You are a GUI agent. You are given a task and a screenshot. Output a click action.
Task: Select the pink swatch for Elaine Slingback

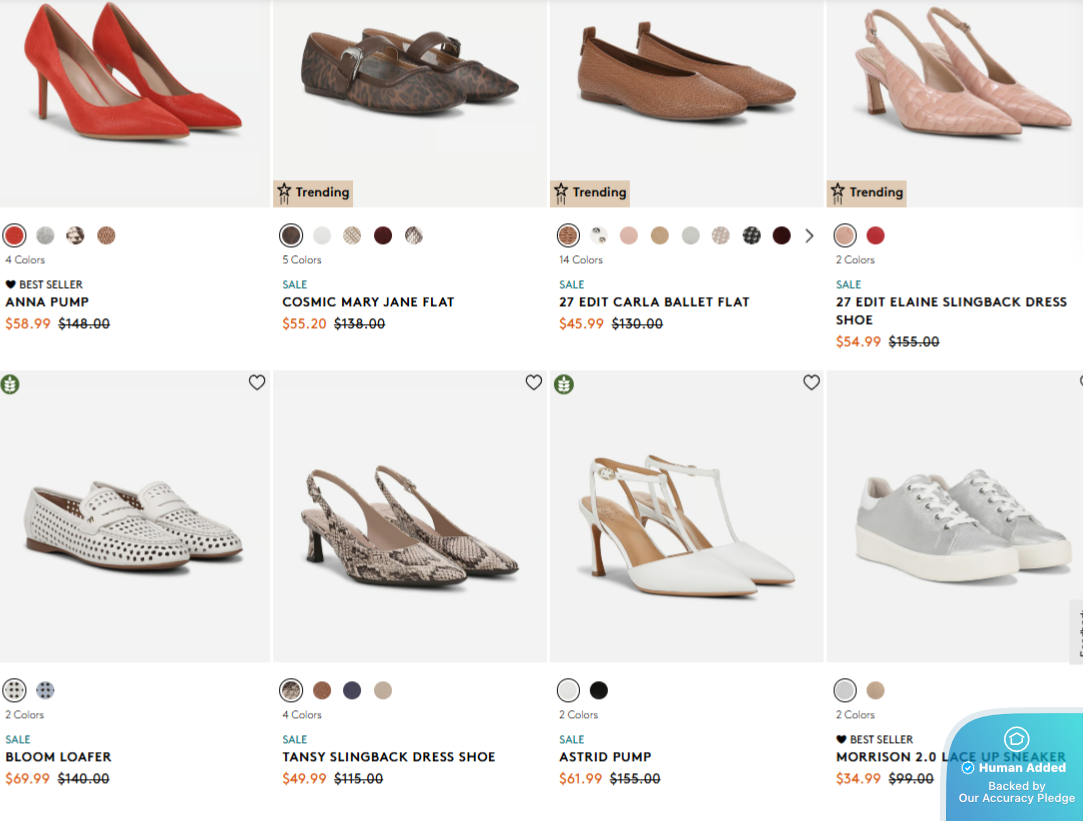[845, 235]
